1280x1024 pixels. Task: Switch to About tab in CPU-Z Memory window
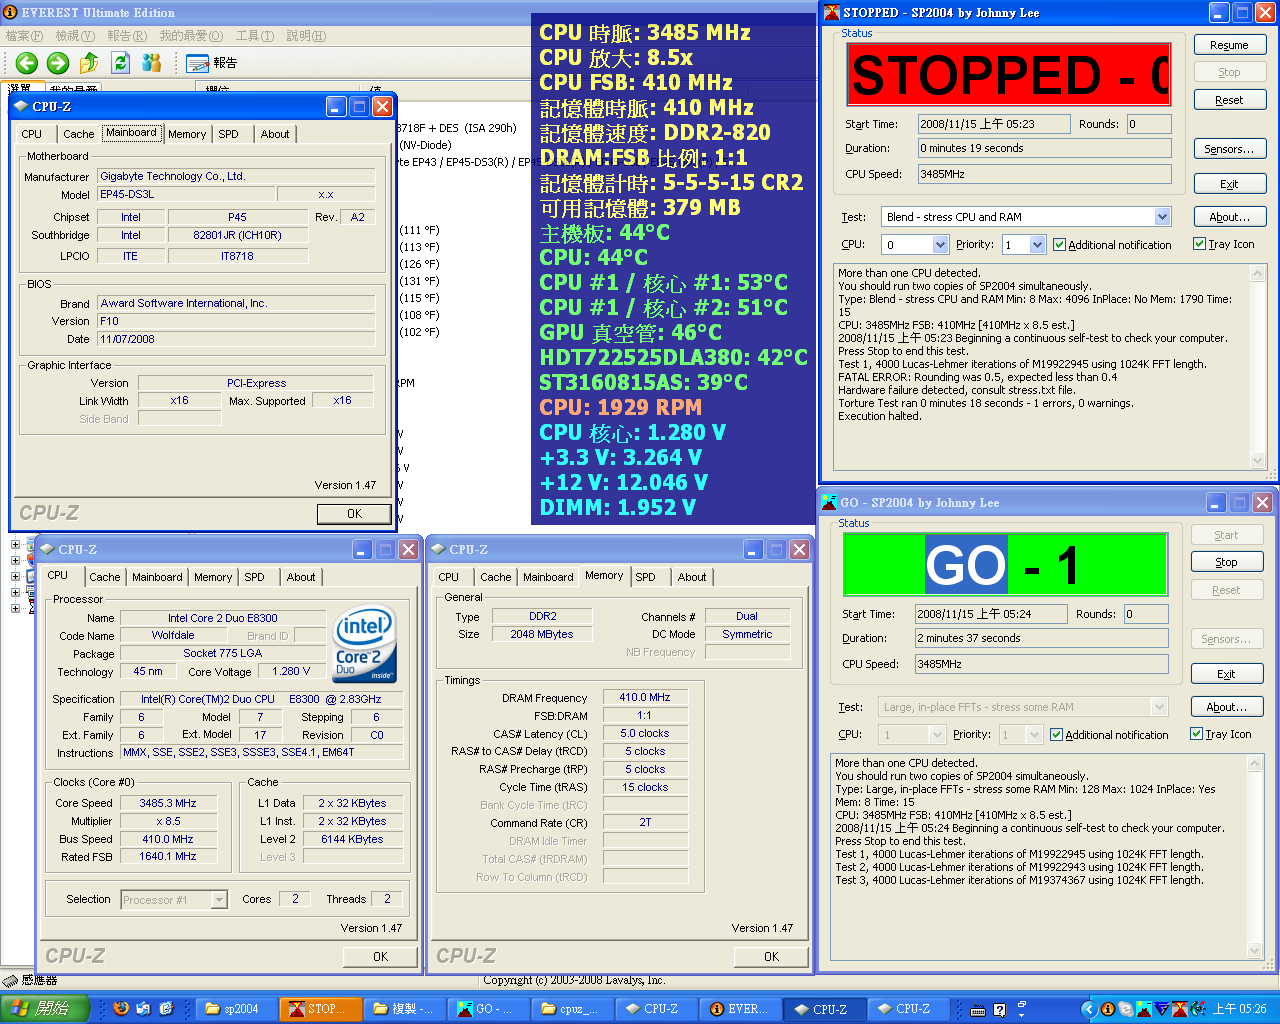click(692, 577)
